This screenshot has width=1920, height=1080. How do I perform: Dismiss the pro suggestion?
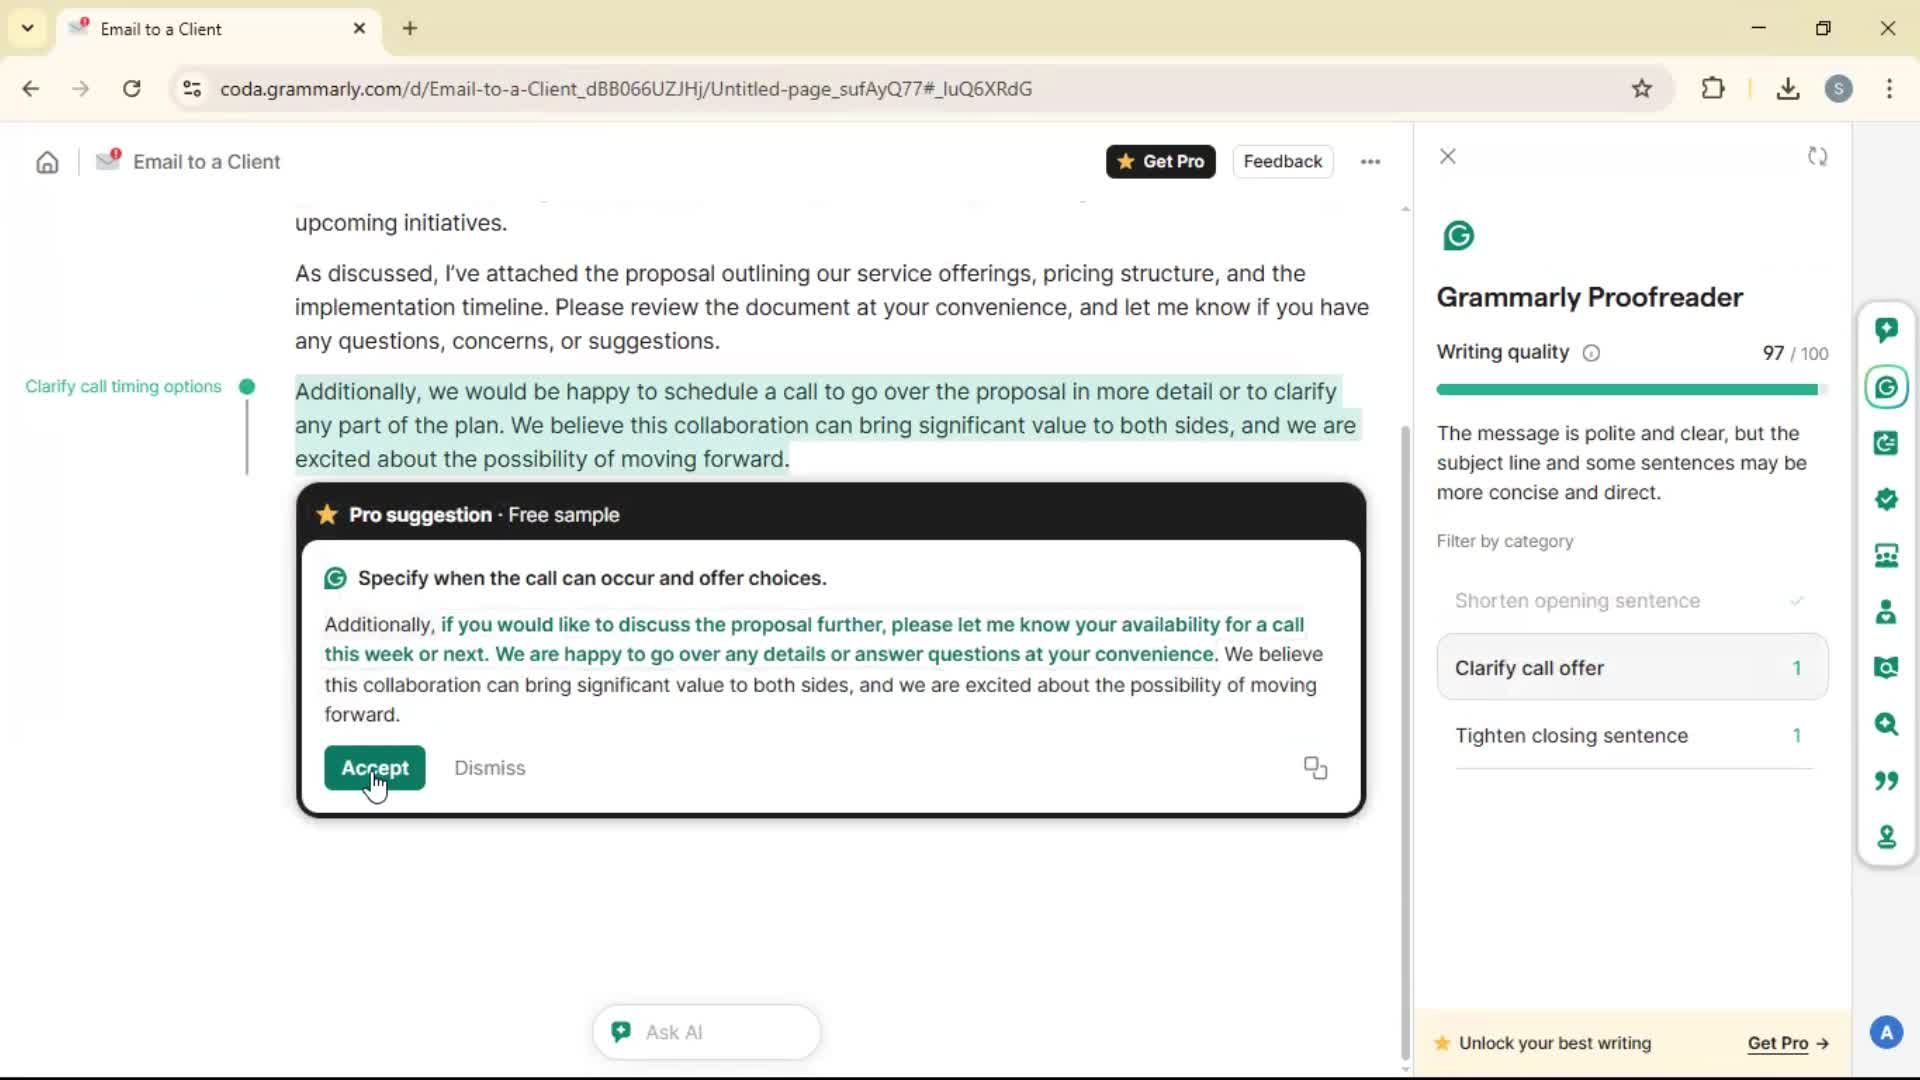[489, 768]
